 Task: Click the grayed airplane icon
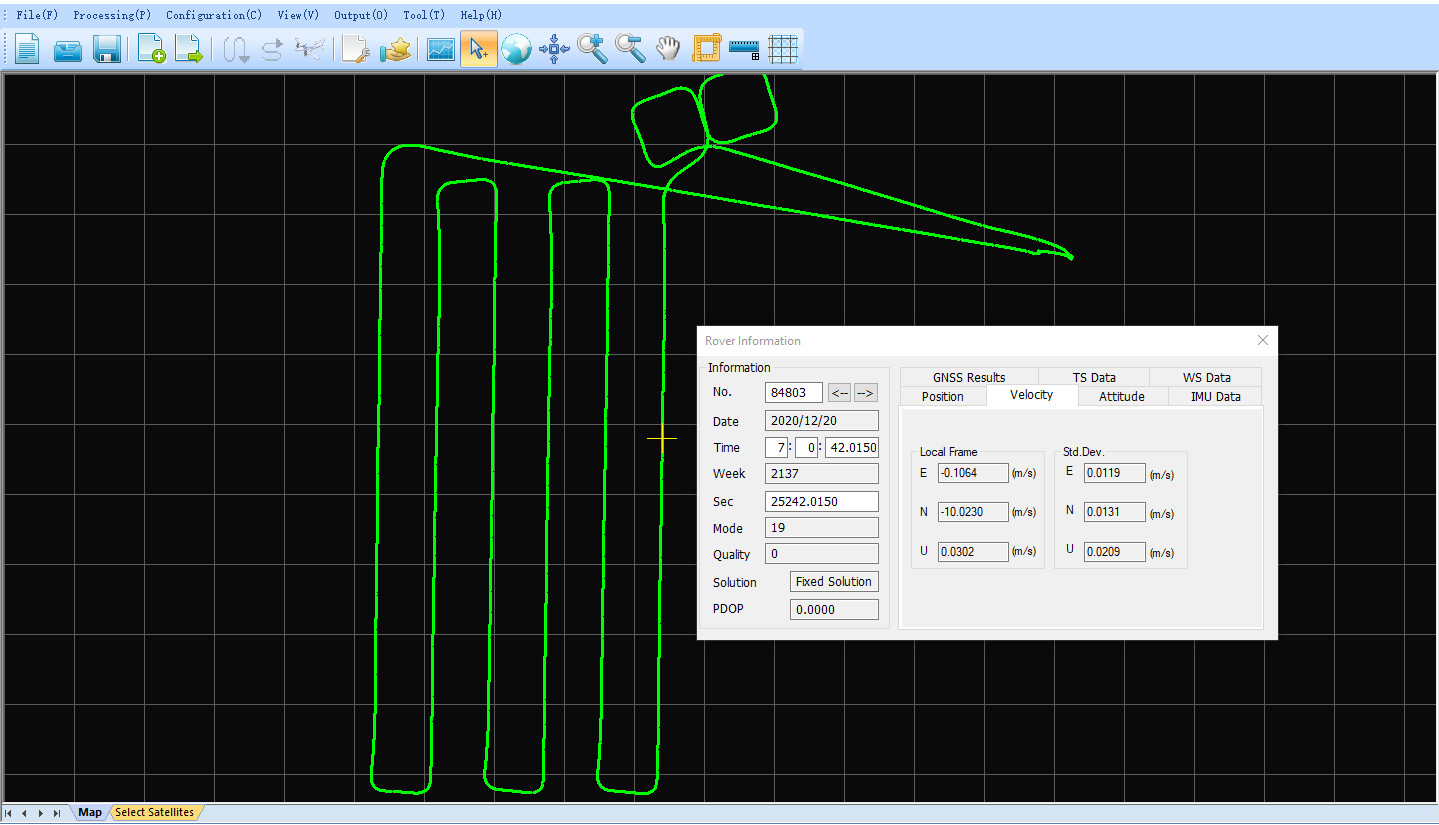[310, 49]
